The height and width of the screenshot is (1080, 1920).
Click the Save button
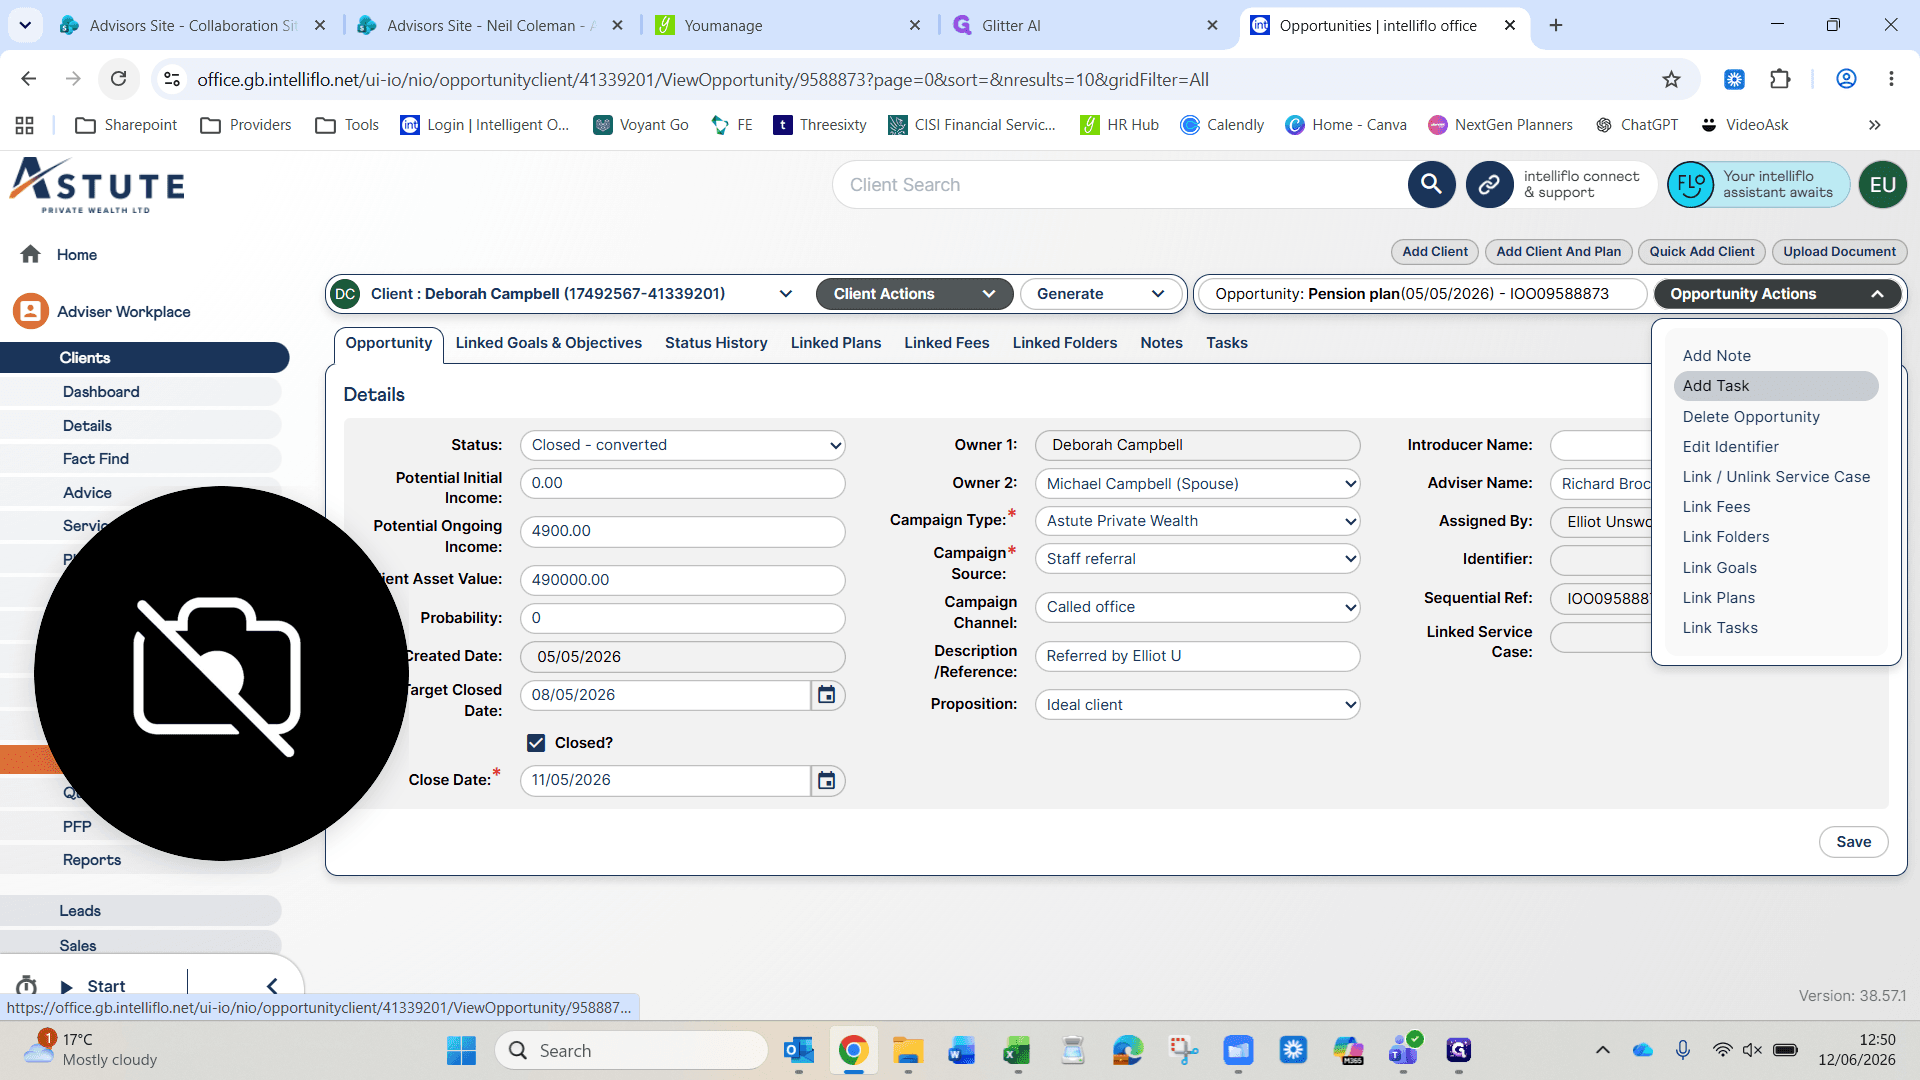[1853, 842]
